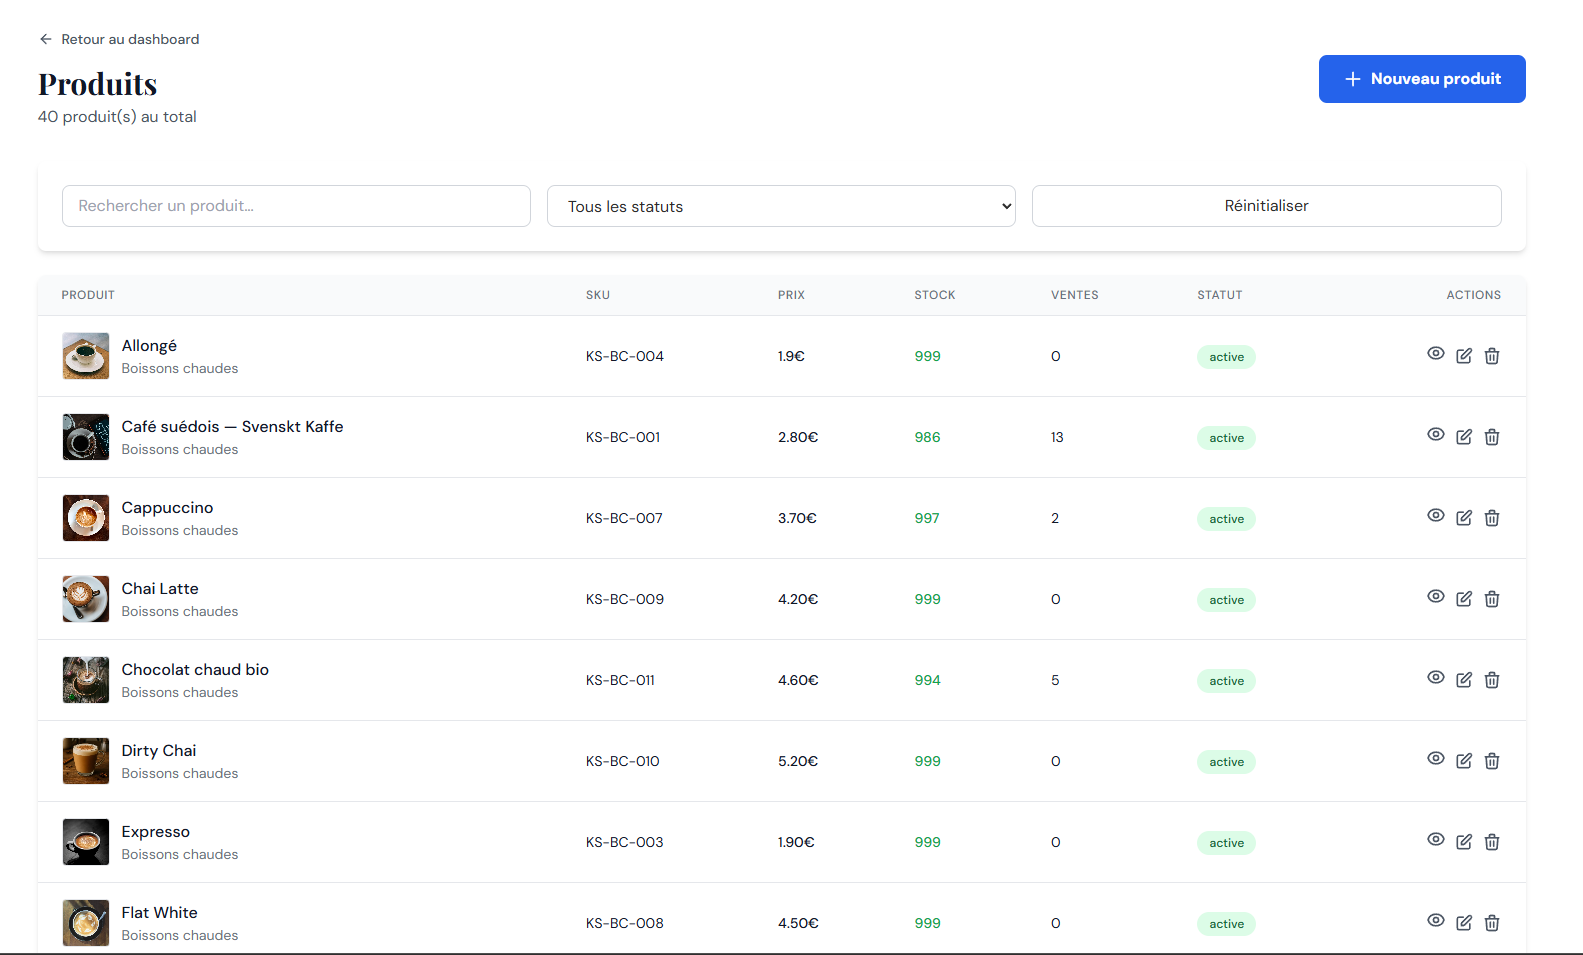Viewport: 1583px width, 955px height.
Task: Edit the Expresso product entry
Action: click(1464, 842)
